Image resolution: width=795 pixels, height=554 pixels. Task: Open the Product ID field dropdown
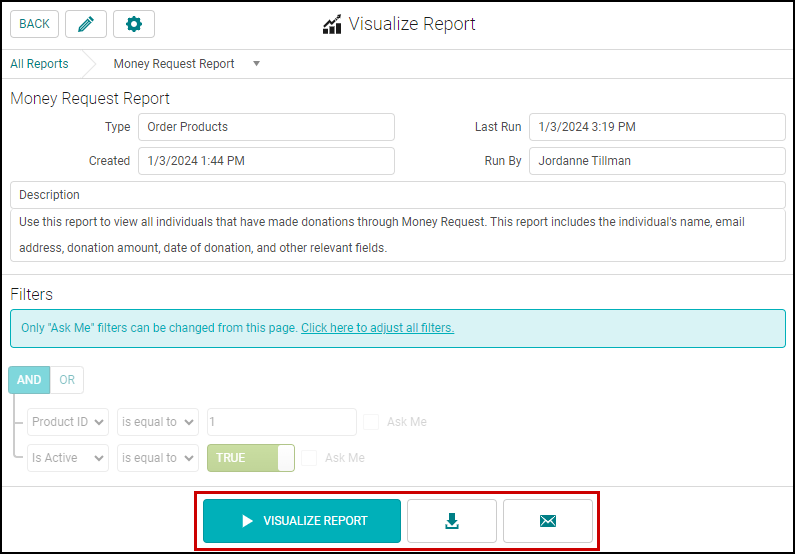click(x=68, y=422)
